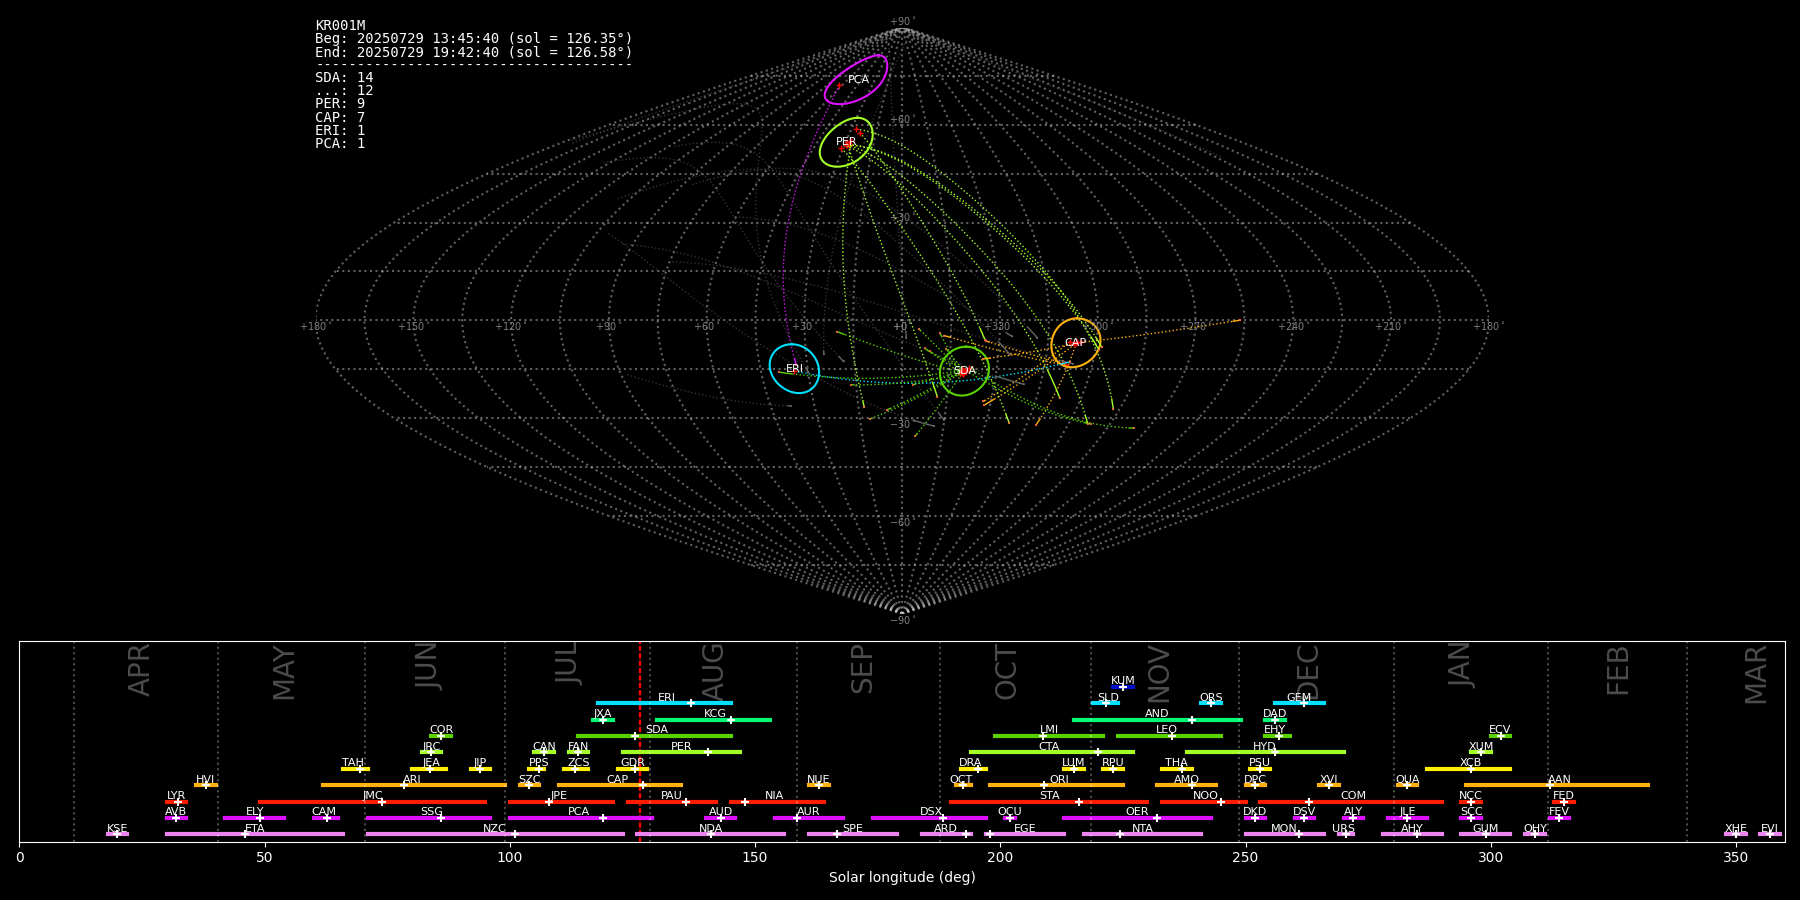Screen dimensions: 1800x900
Task: Select the LYR shower bar in timeline
Action: 176,802
